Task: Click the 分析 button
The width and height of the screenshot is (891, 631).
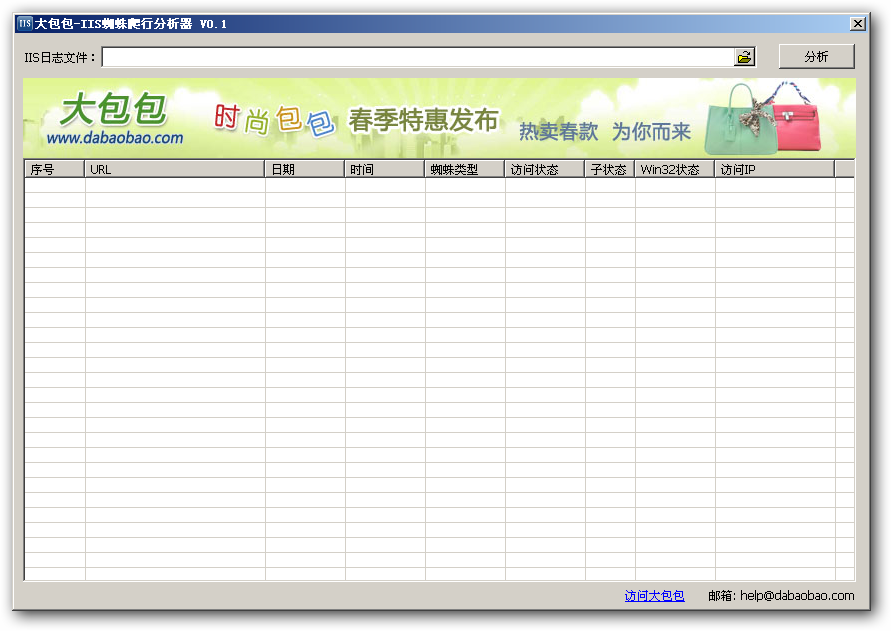Action: click(816, 56)
